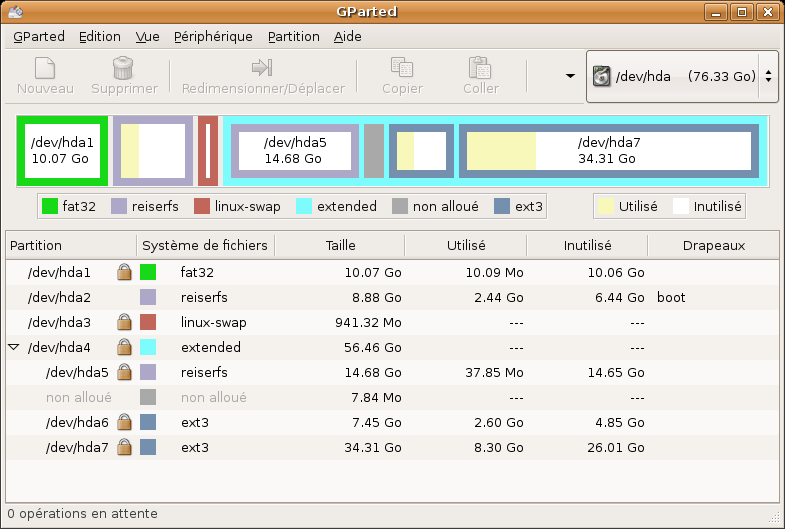Click the padlock icon on the /dev/hda4 row
The height and width of the screenshot is (529, 785).
pyautogui.click(x=124, y=347)
